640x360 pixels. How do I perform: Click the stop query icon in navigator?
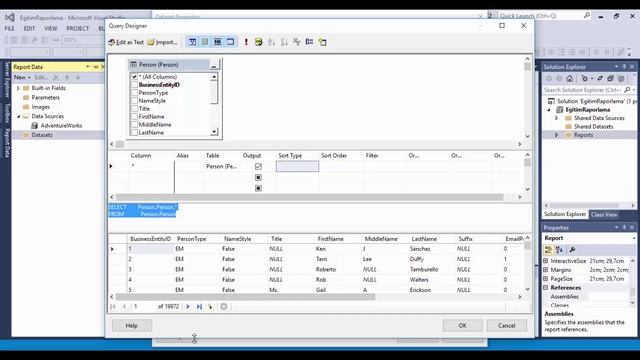224,307
